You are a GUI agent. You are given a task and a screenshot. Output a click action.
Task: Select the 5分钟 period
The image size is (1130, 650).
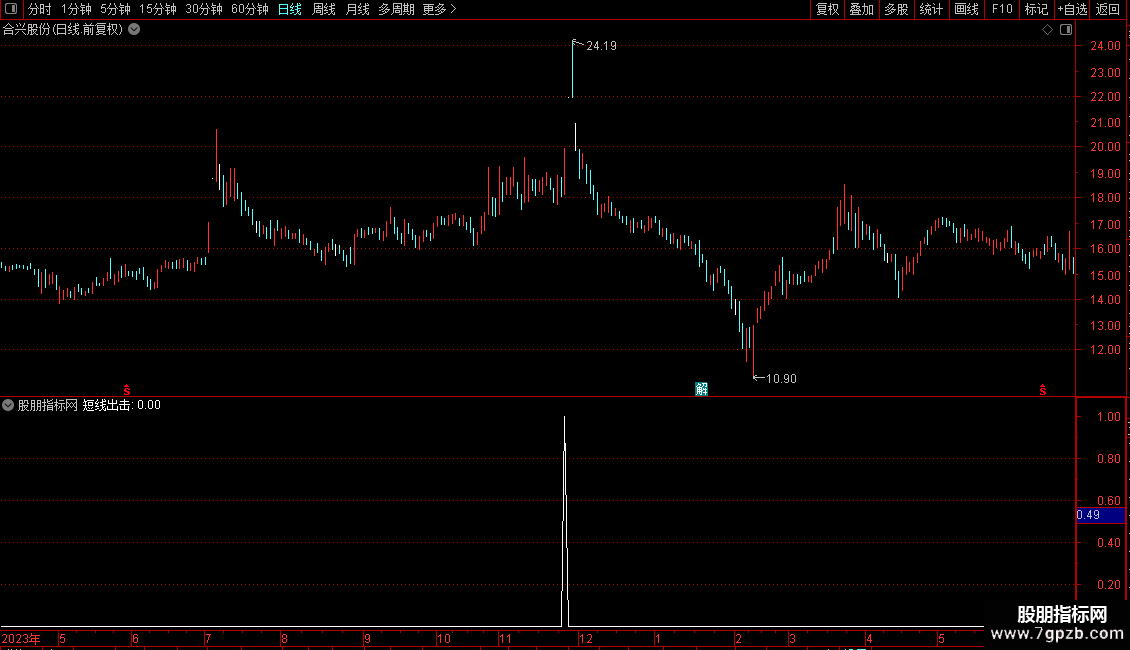click(x=115, y=9)
